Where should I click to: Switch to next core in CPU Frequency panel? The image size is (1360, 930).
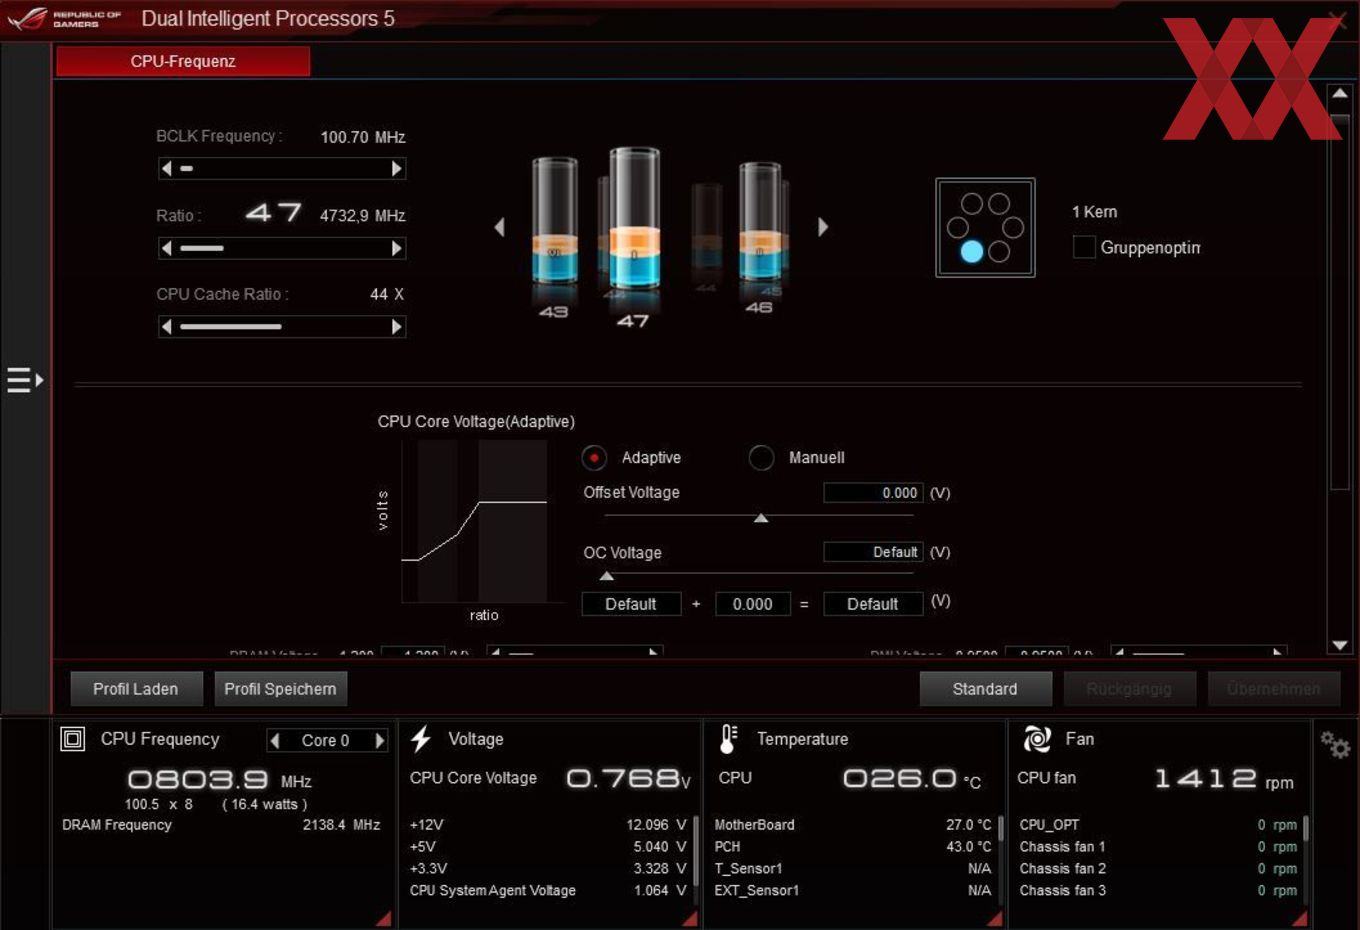(x=380, y=741)
